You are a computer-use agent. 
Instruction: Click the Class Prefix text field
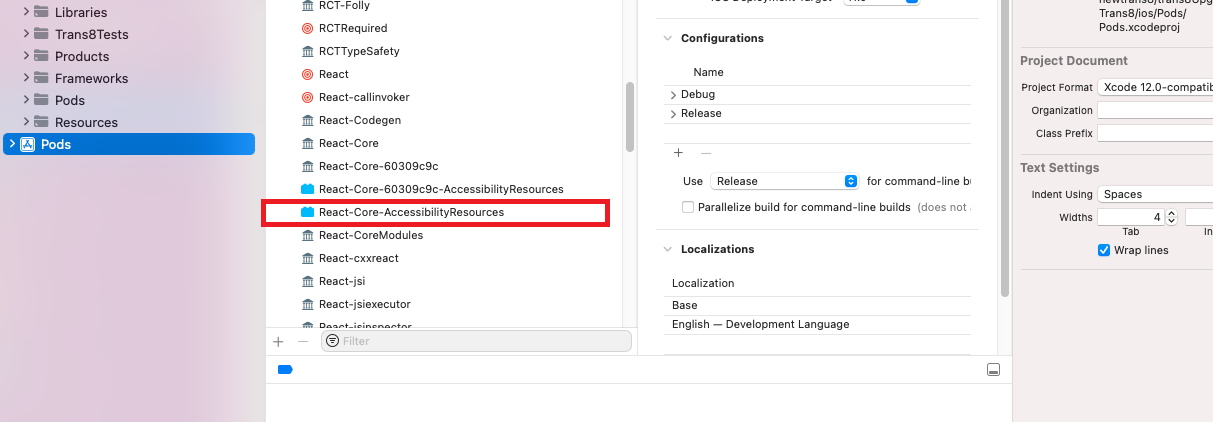point(1155,133)
